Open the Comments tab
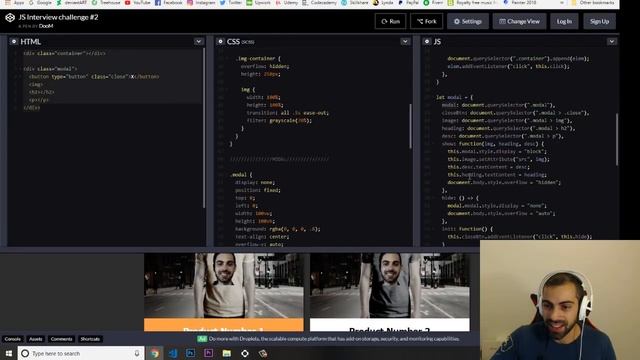Screen dimensions: 640x360 click(61, 339)
